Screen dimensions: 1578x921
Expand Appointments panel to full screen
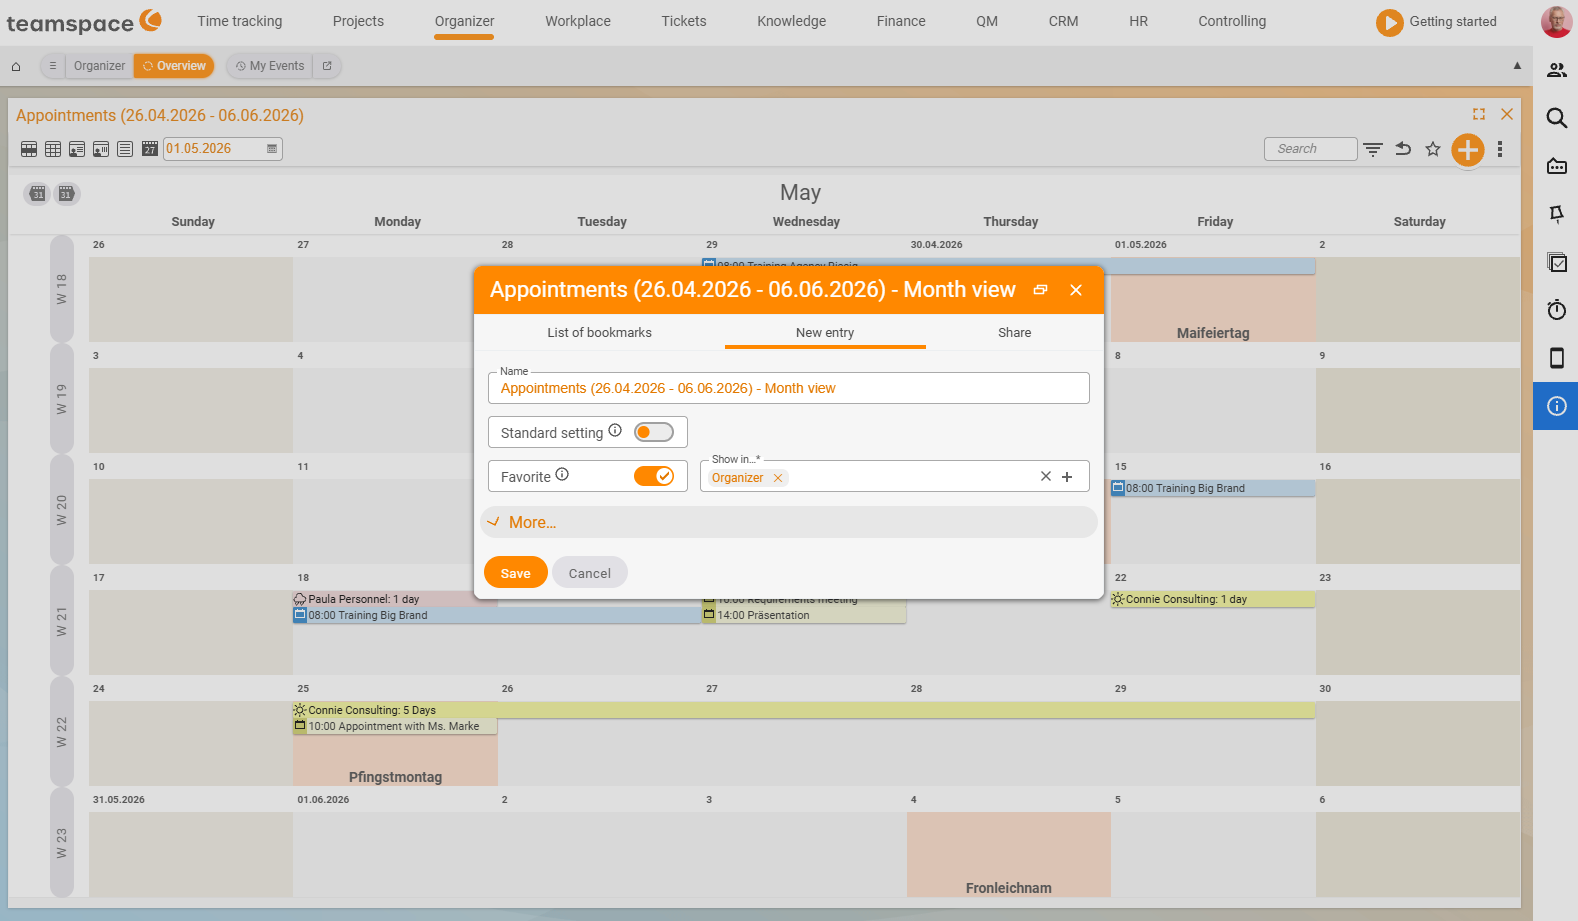click(x=1479, y=114)
